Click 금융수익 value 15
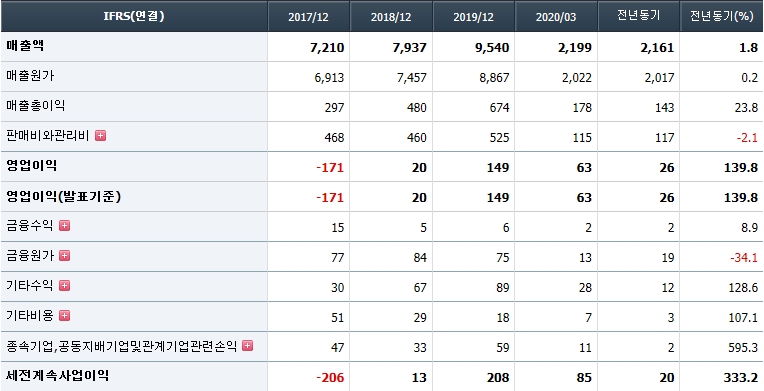Screen dimensions: 764x391 pos(338,227)
